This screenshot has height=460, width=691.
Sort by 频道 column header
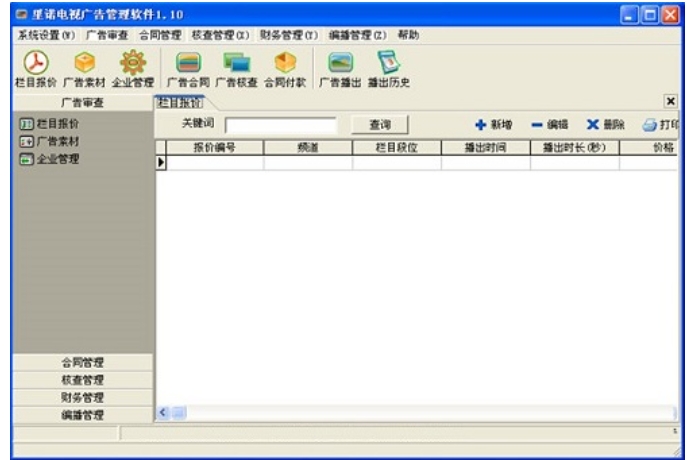(308, 148)
